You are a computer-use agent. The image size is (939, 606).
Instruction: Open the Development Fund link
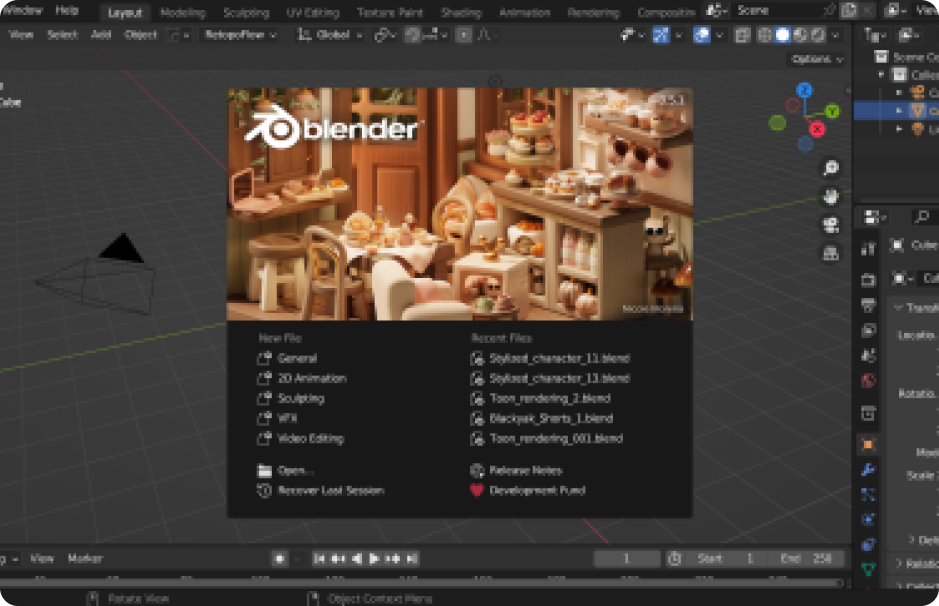[x=528, y=491]
